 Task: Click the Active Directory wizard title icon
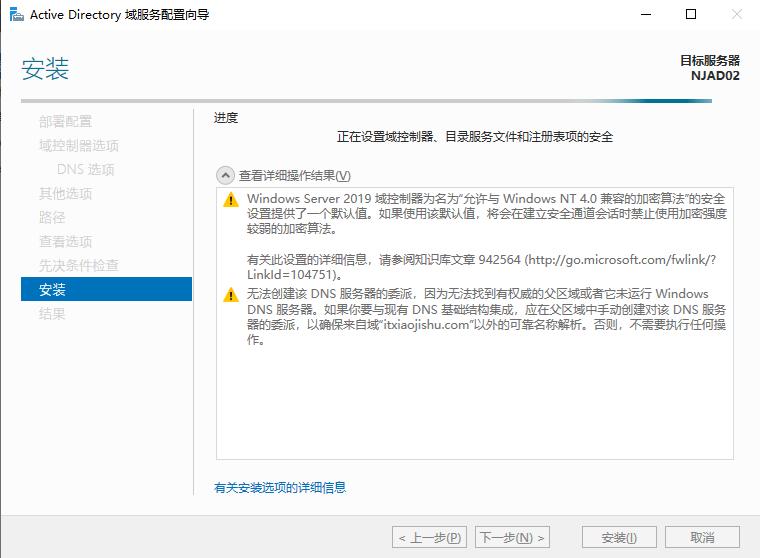point(16,15)
